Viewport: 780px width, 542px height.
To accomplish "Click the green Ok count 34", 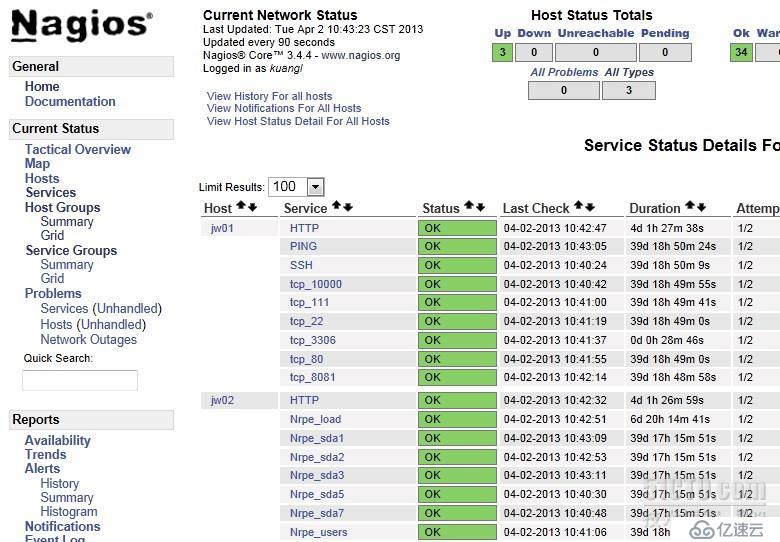I will coord(741,52).
